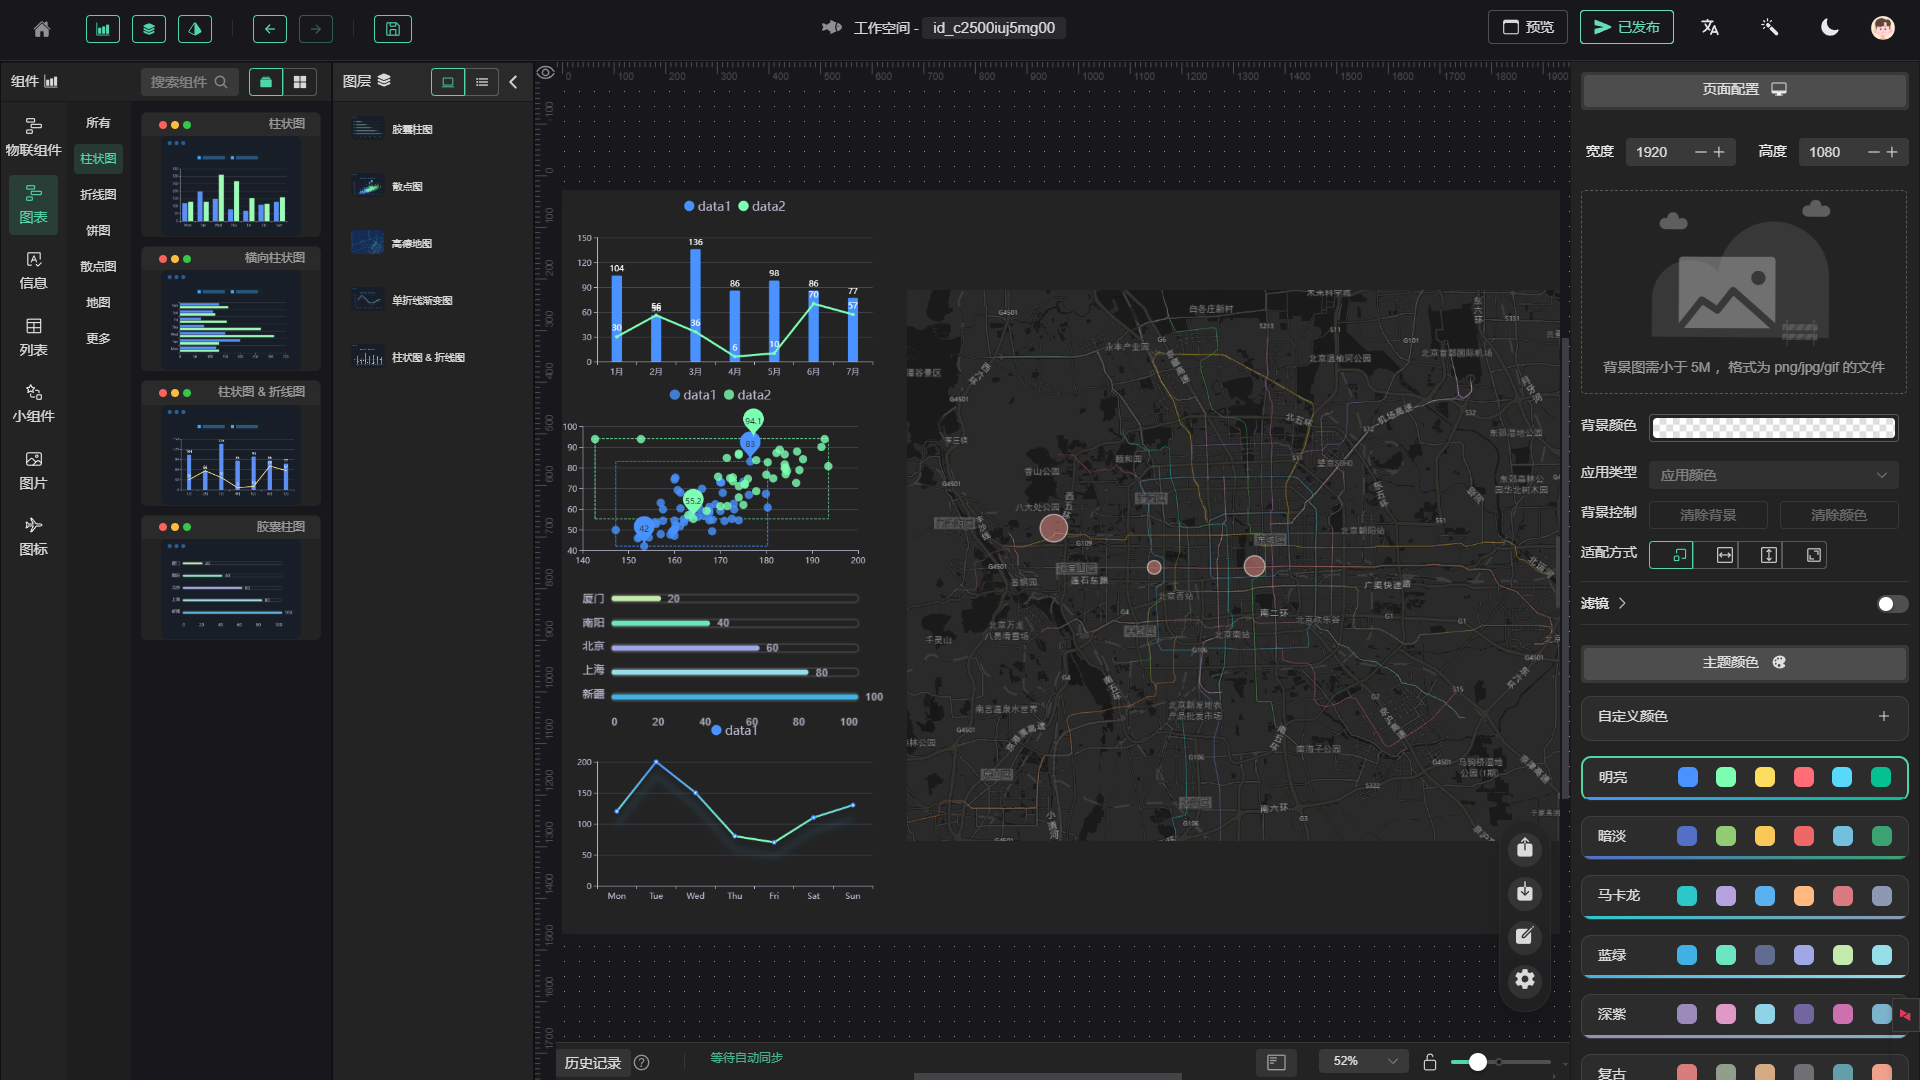Image resolution: width=1920 pixels, height=1080 pixels.
Task: Click the magic wand icon
Action: [1769, 28]
